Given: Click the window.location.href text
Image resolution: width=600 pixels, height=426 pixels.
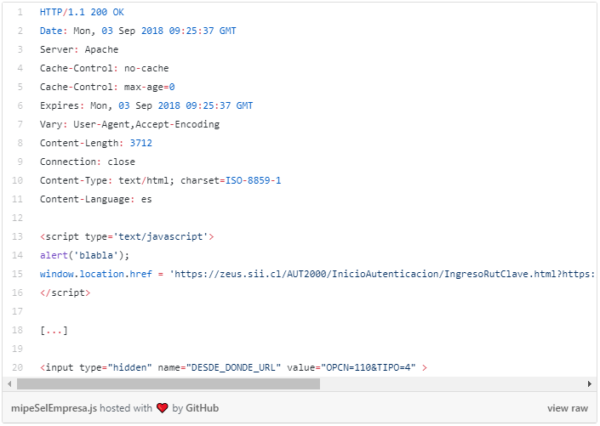Looking at the screenshot, I should 96,274.
